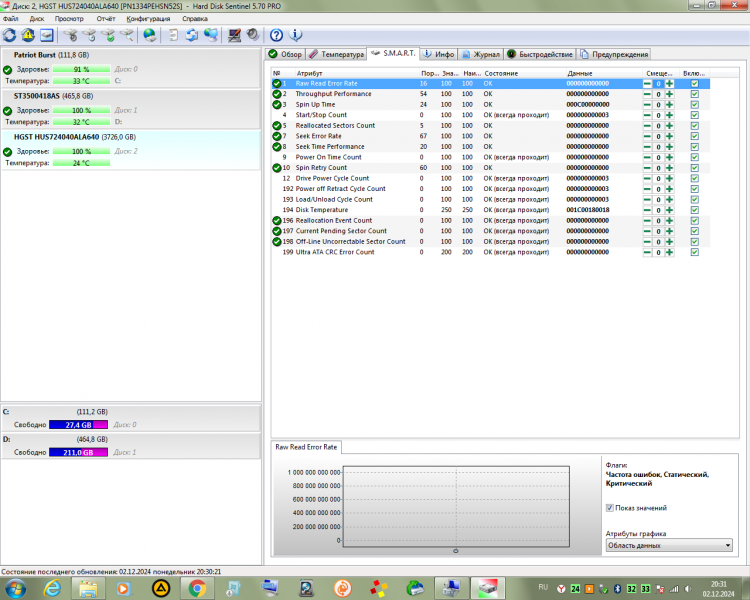This screenshot has height=600, width=750.
Task: Increase offset for Spin Retry Count
Action: pos(669,167)
